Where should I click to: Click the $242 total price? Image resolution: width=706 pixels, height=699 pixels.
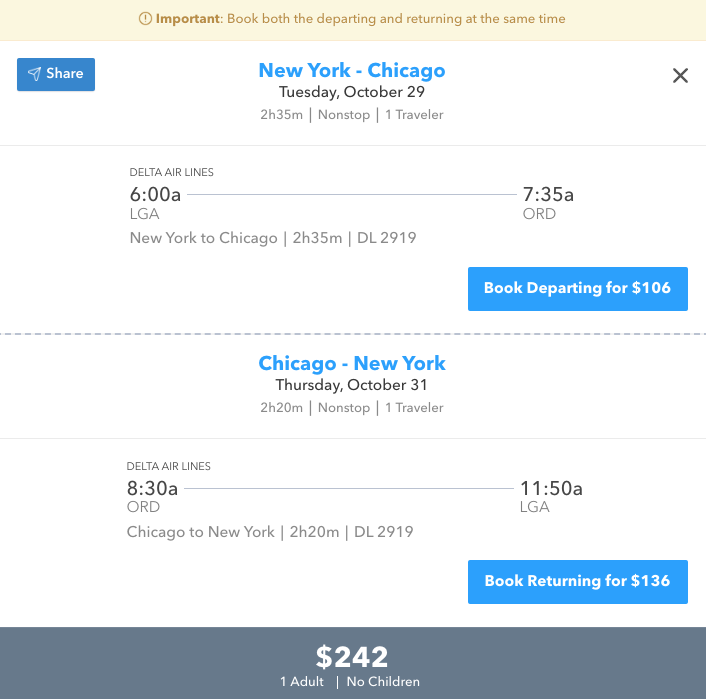352,656
